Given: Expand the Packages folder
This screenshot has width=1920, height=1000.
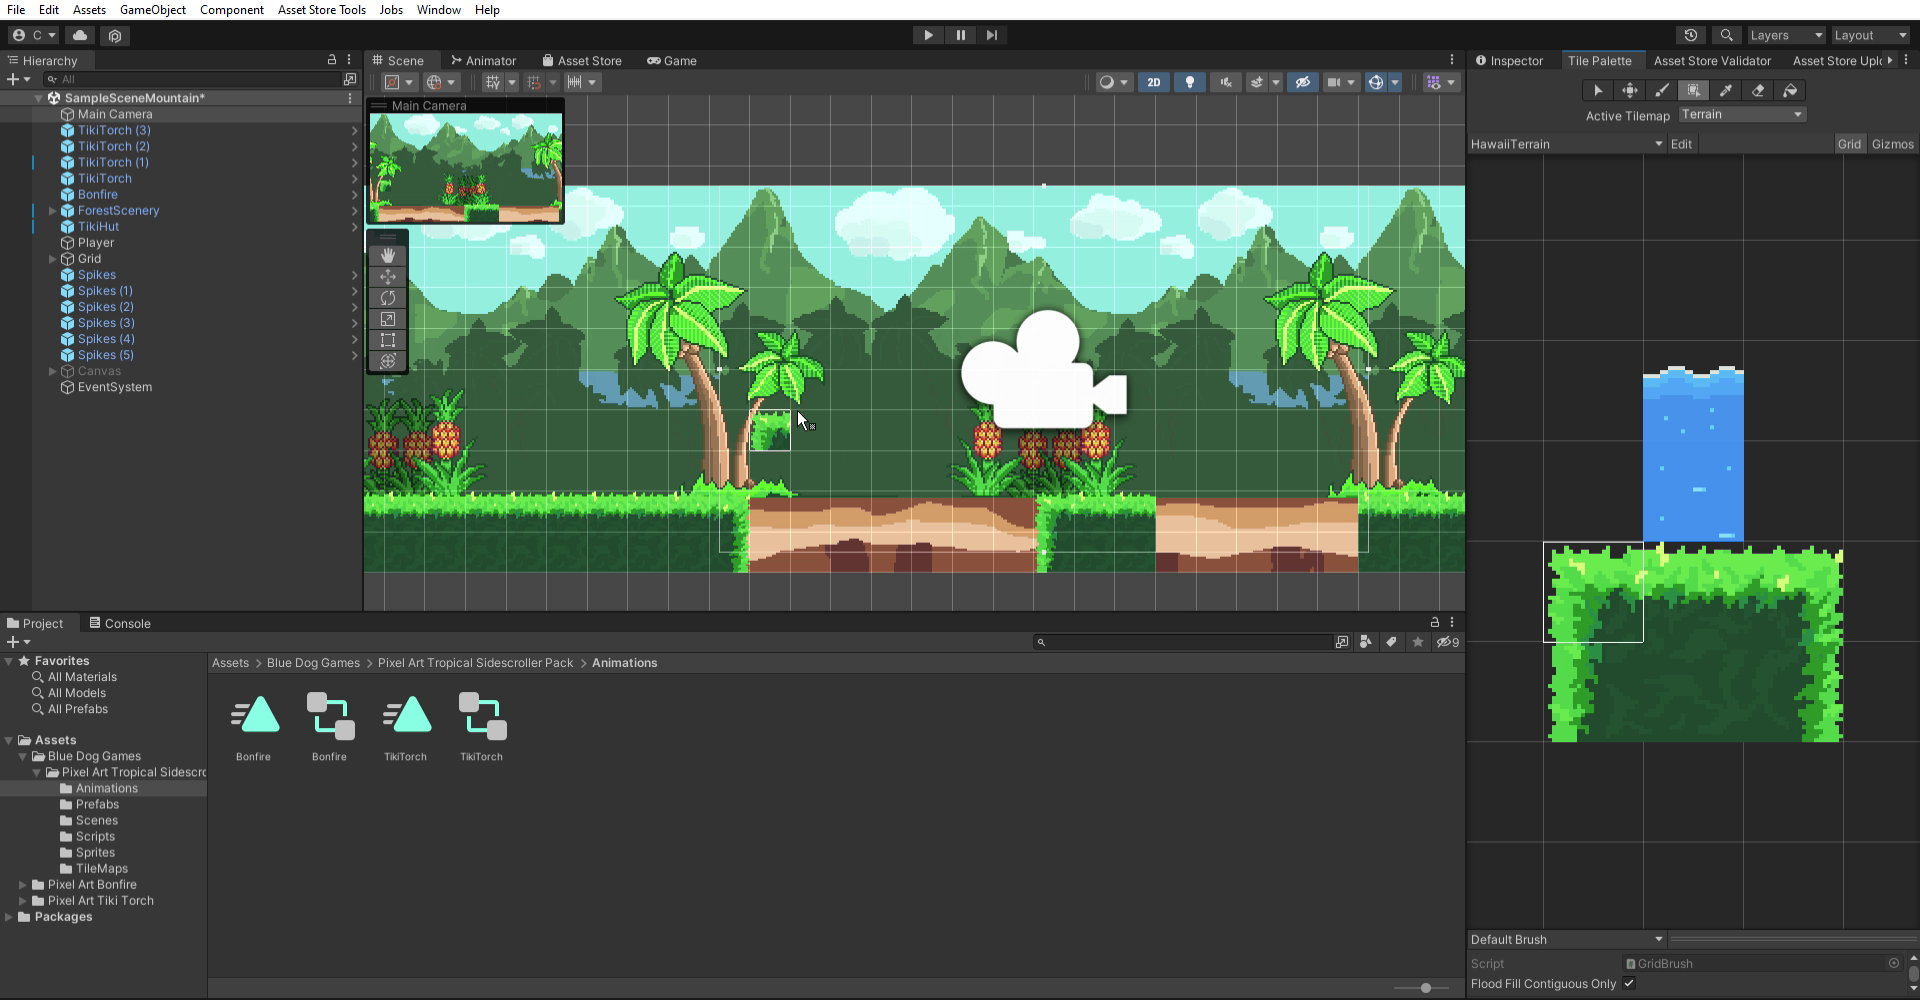Looking at the screenshot, I should point(9,917).
